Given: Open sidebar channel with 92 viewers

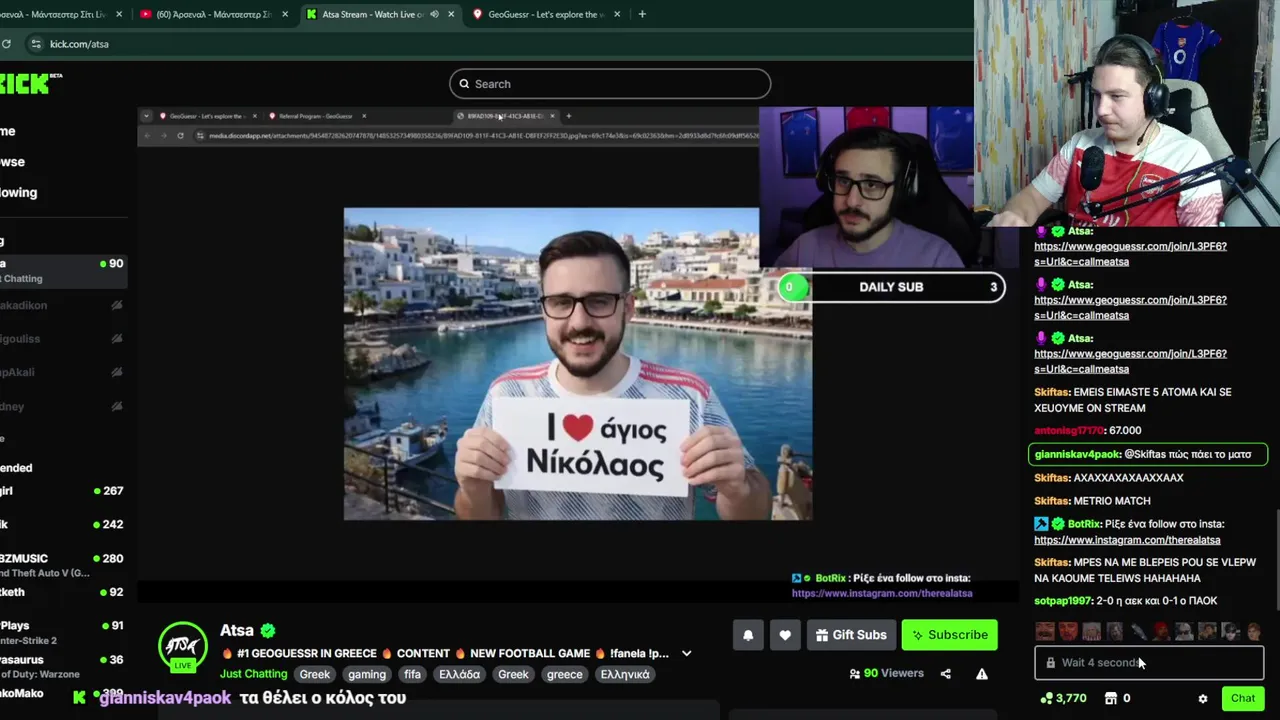Looking at the screenshot, I should [x=62, y=592].
